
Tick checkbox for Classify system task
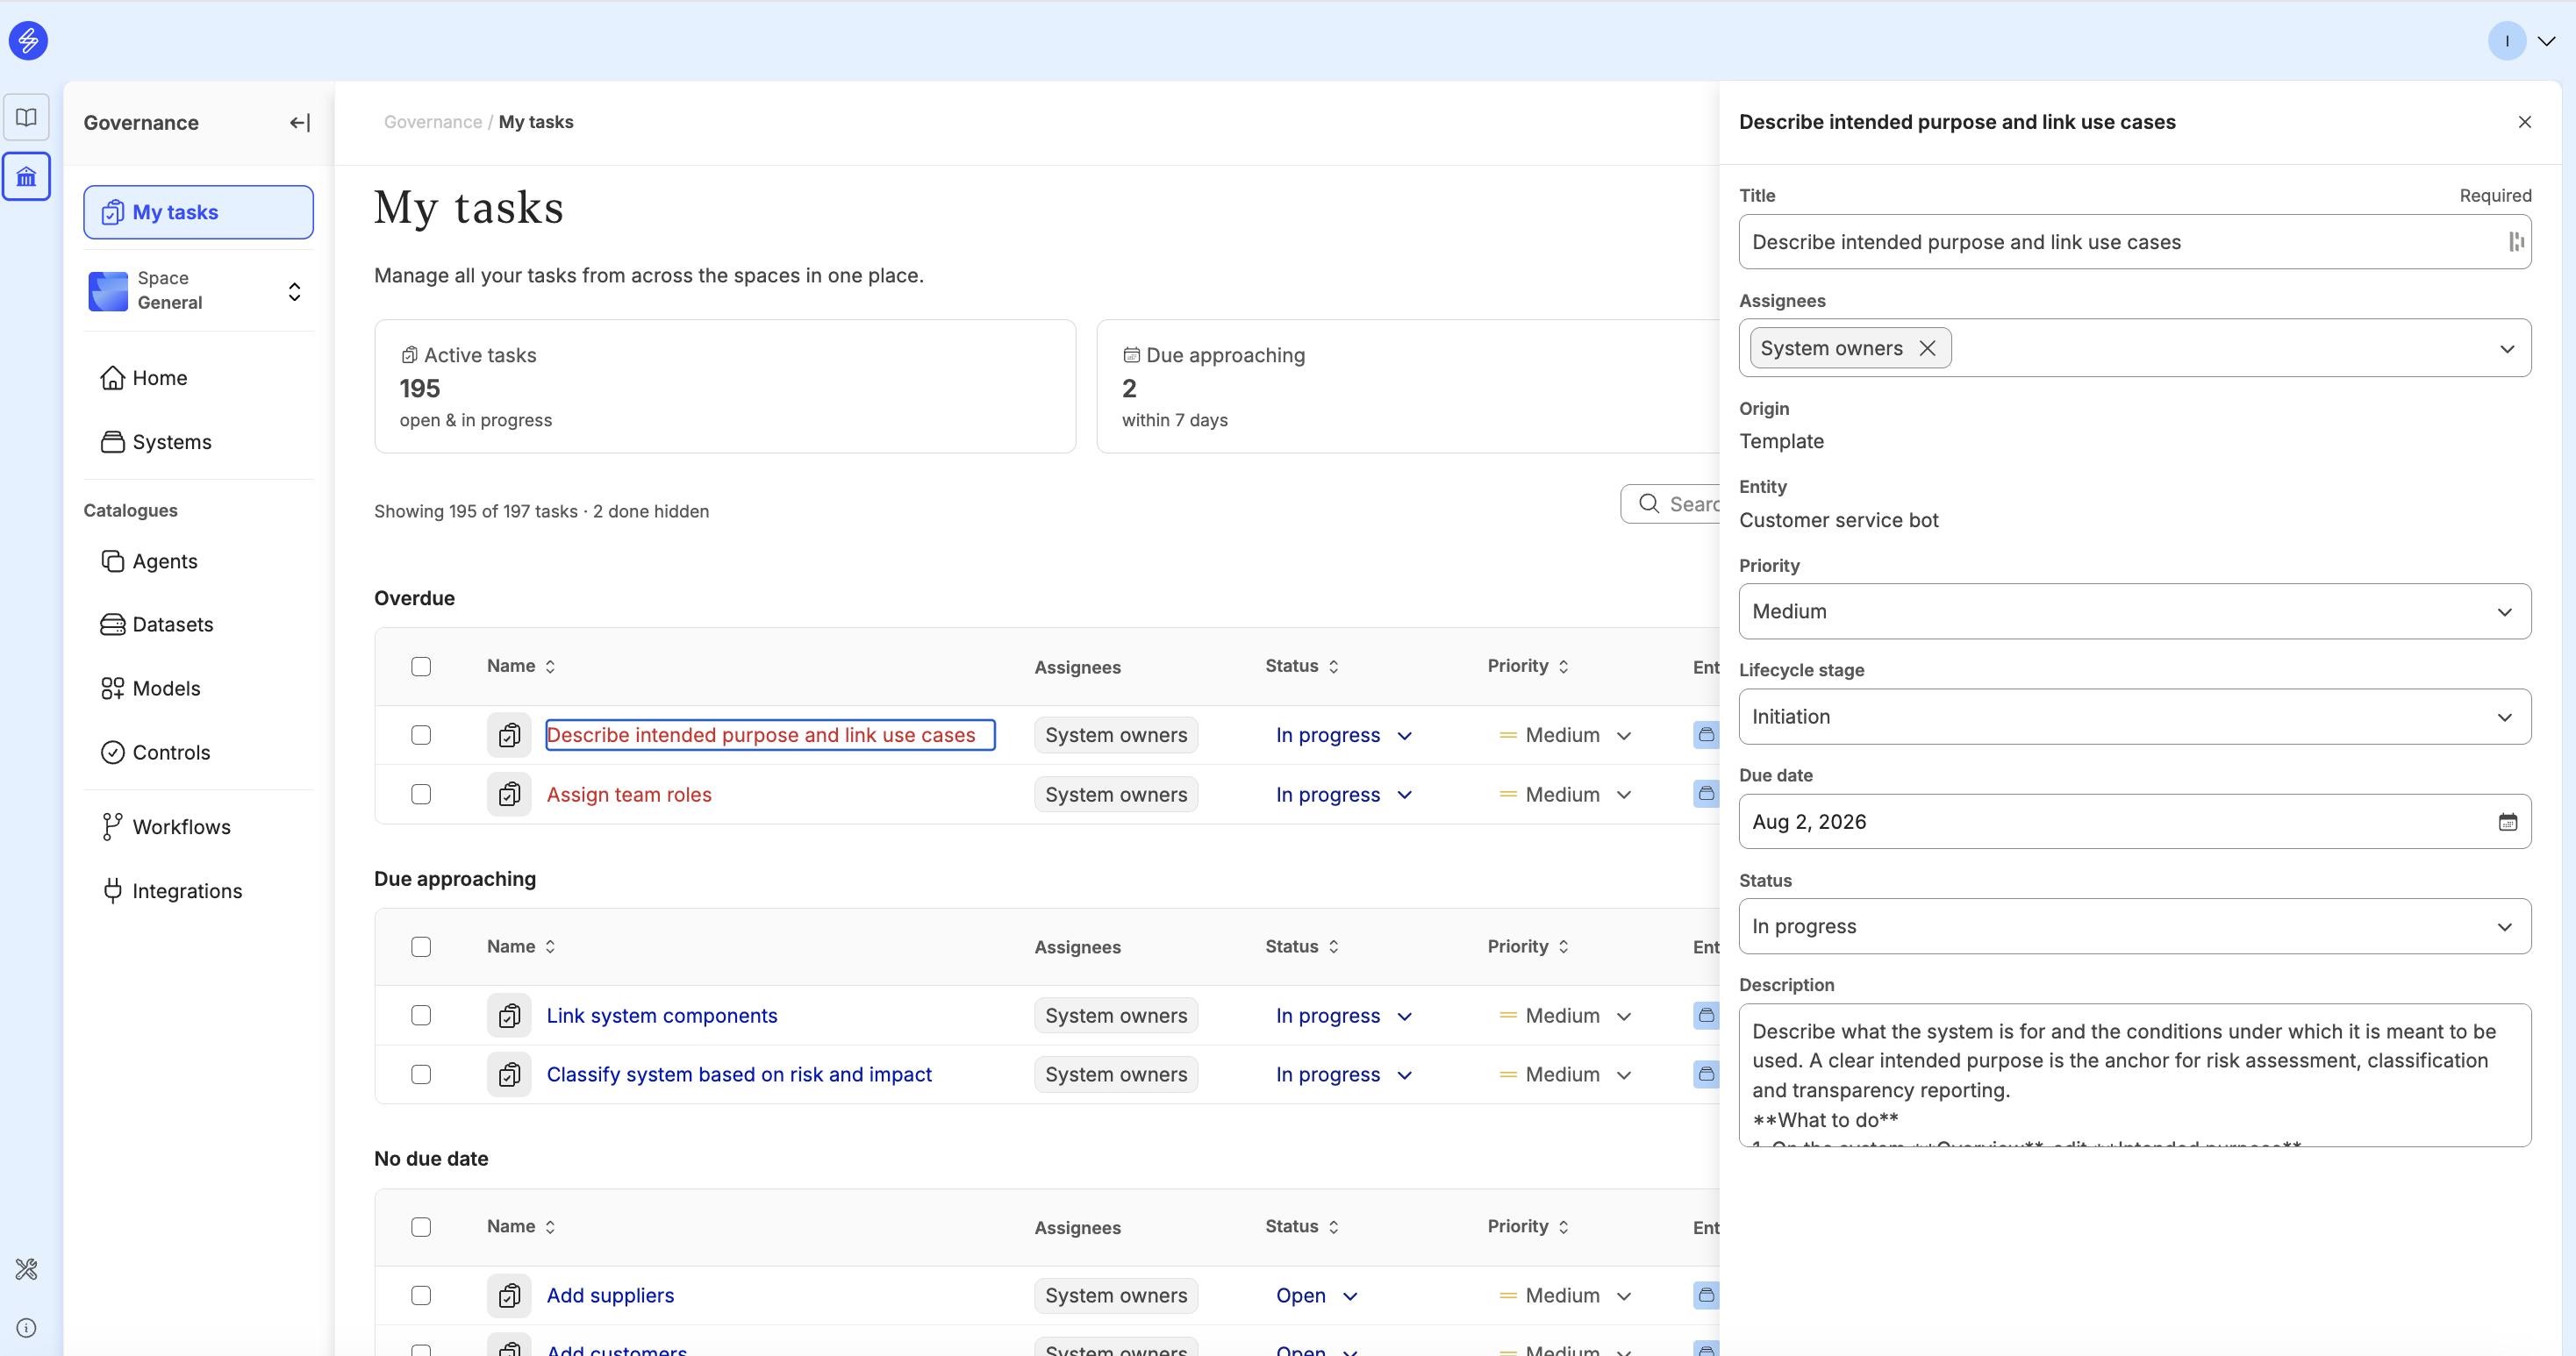pos(421,1075)
